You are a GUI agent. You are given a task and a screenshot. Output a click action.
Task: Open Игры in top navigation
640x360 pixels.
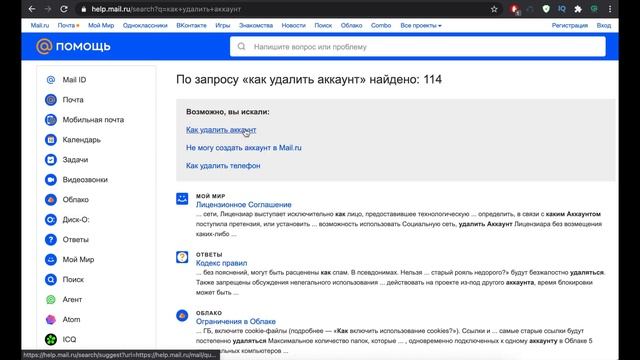pyautogui.click(x=223, y=25)
